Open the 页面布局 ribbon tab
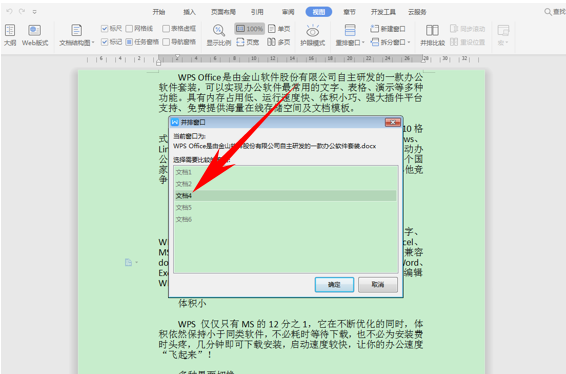 223,12
